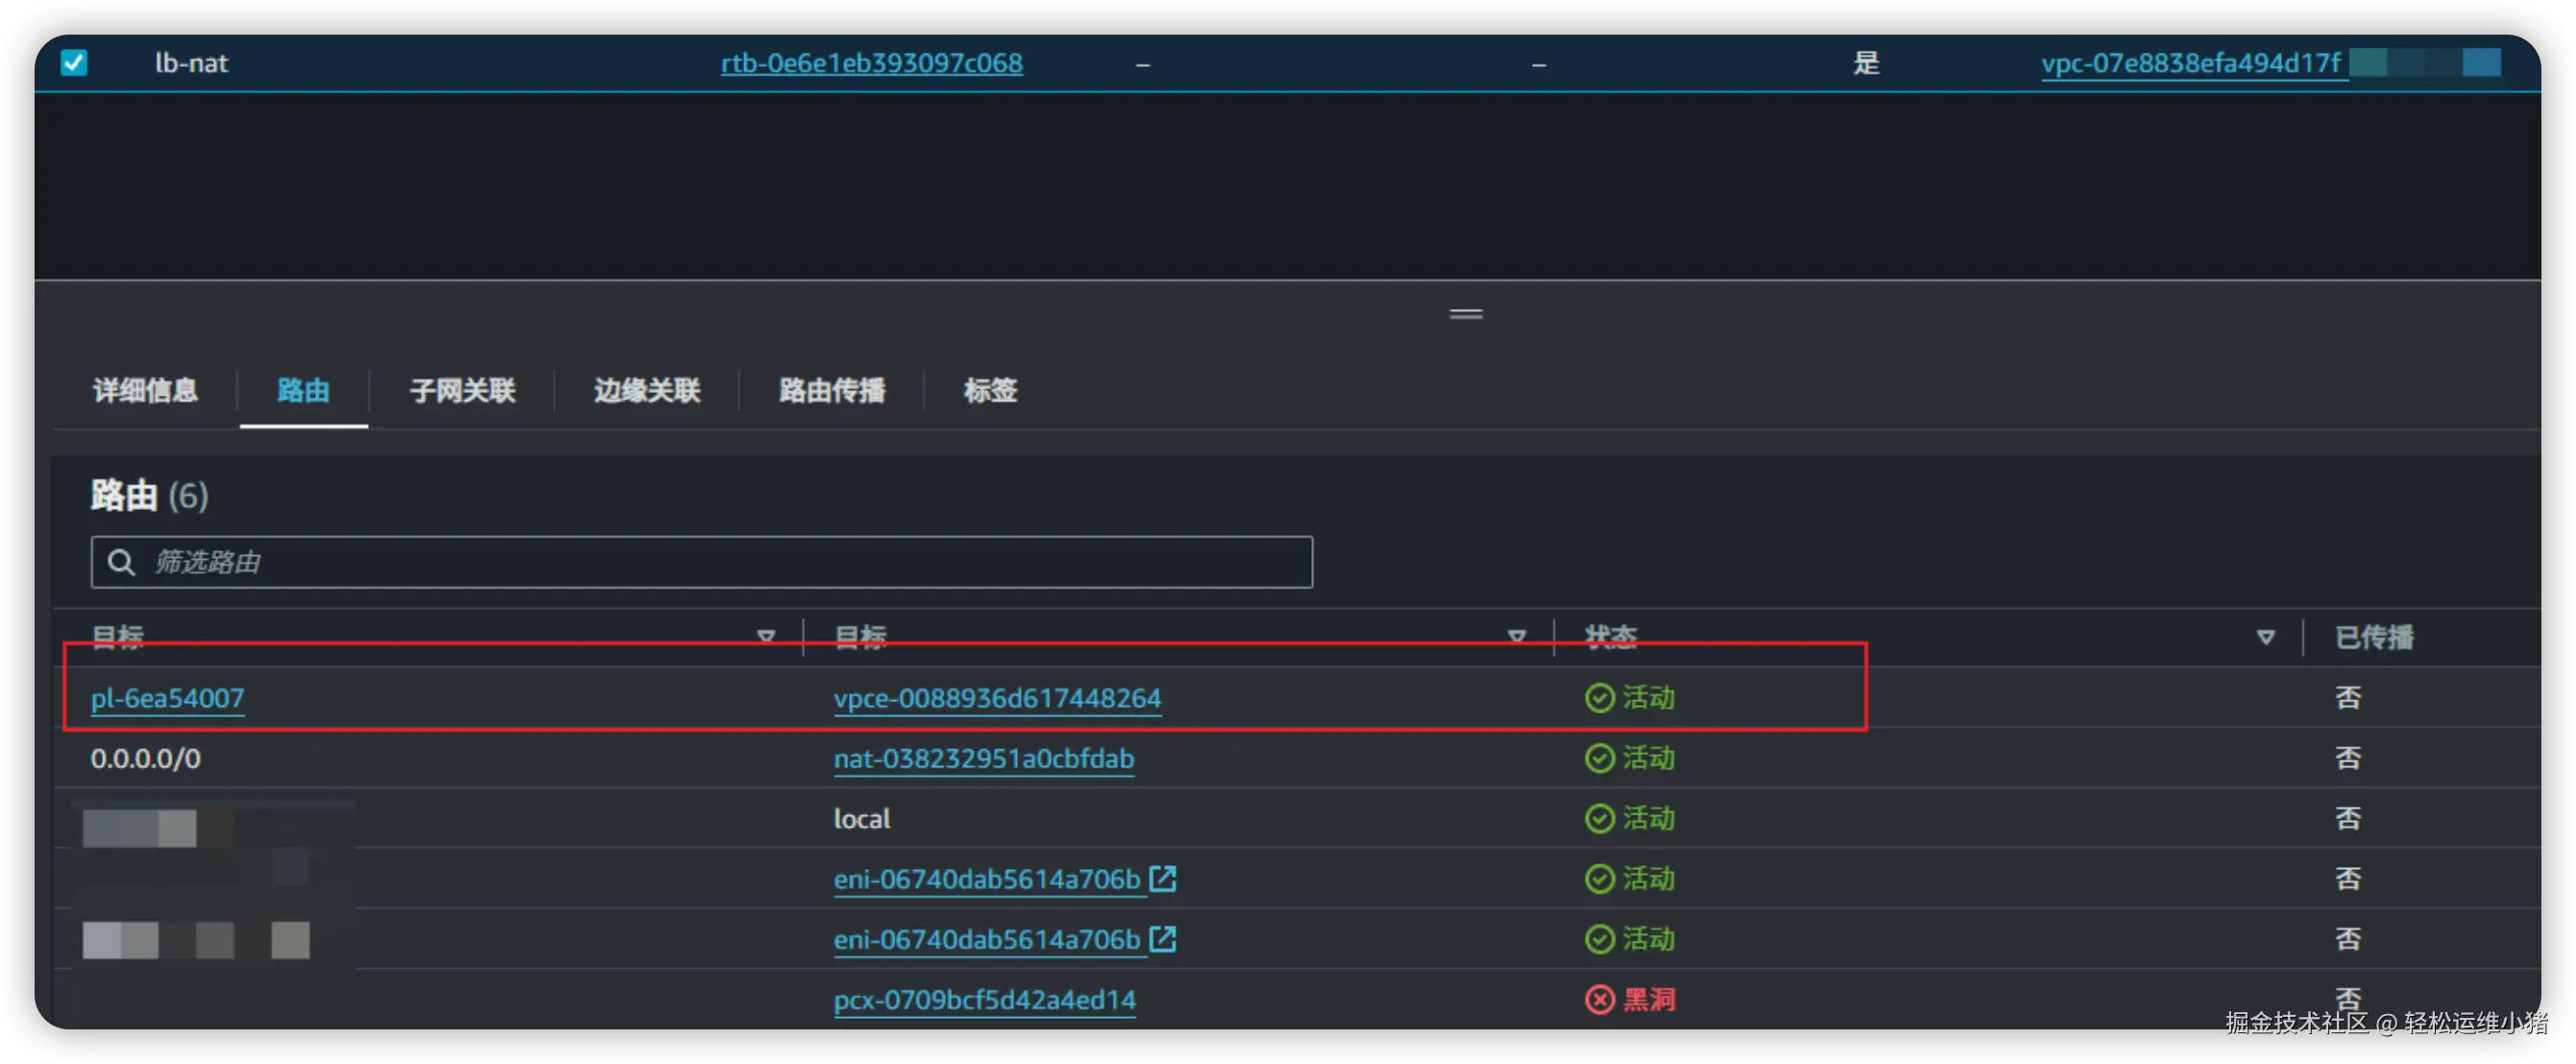The width and height of the screenshot is (2576, 1064).
Task: Open the vpc-07e8838efa494d17f link
Action: click(x=2190, y=63)
